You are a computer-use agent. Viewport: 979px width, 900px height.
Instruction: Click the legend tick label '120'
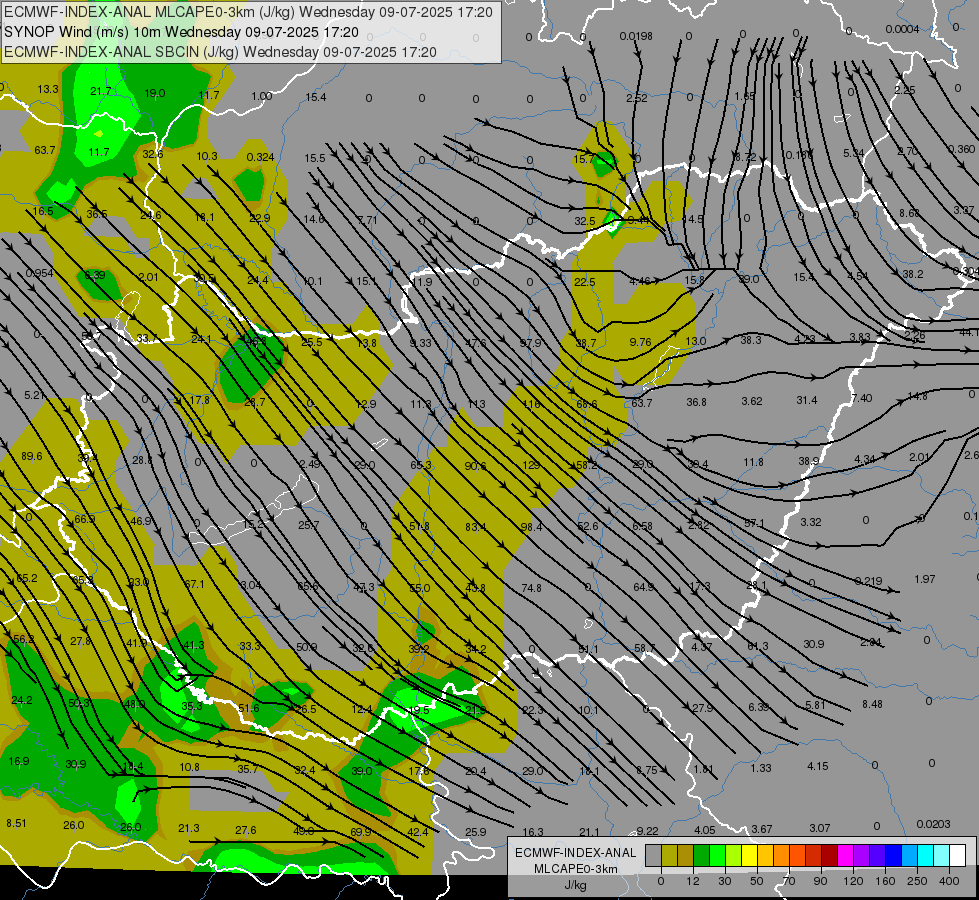coord(852,881)
